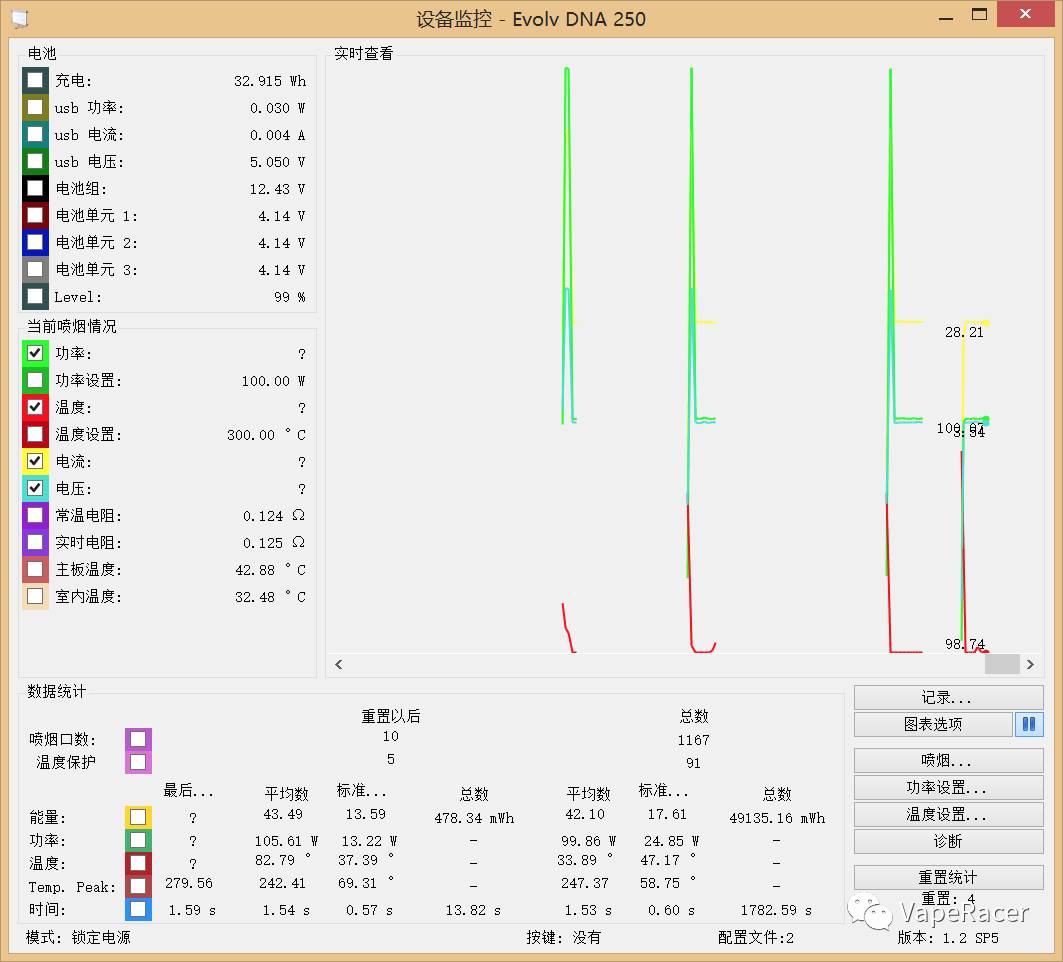The image size is (1063, 962).
Task: Click the 喷烟... button
Action: tap(948, 761)
